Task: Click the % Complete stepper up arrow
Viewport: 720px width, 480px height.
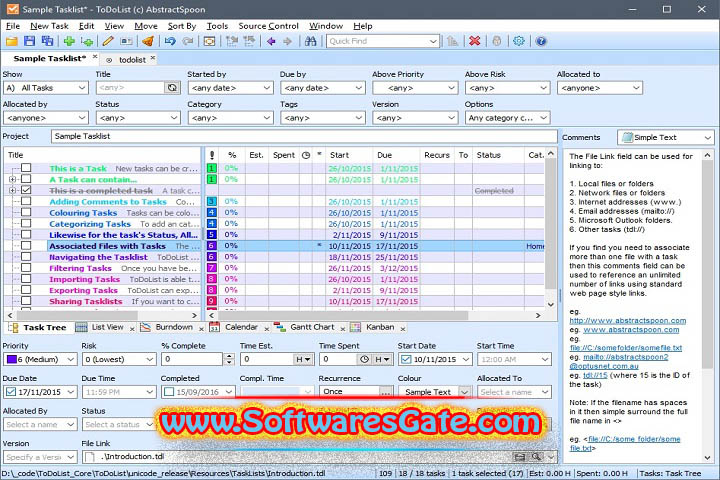Action: click(x=229, y=356)
